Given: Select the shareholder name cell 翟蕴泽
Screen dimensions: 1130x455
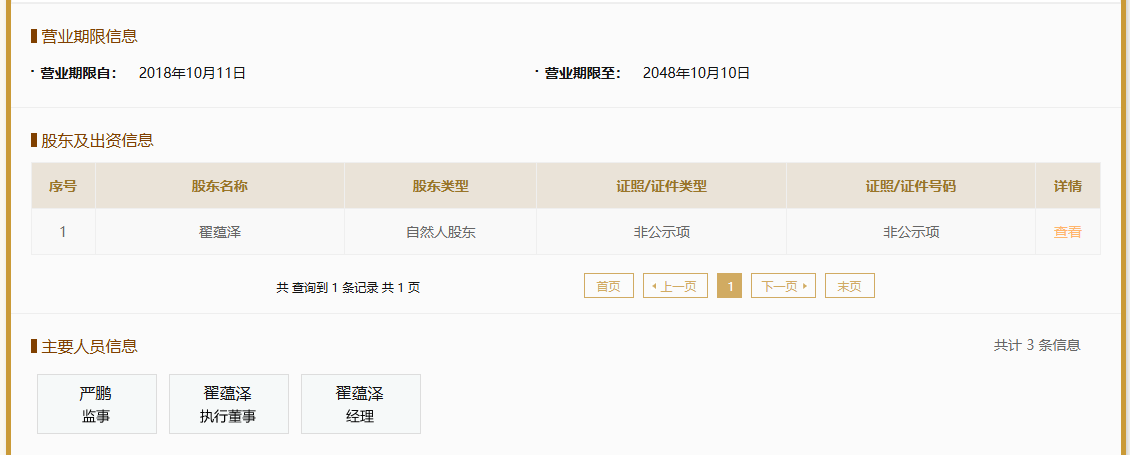Looking at the screenshot, I should tap(220, 232).
